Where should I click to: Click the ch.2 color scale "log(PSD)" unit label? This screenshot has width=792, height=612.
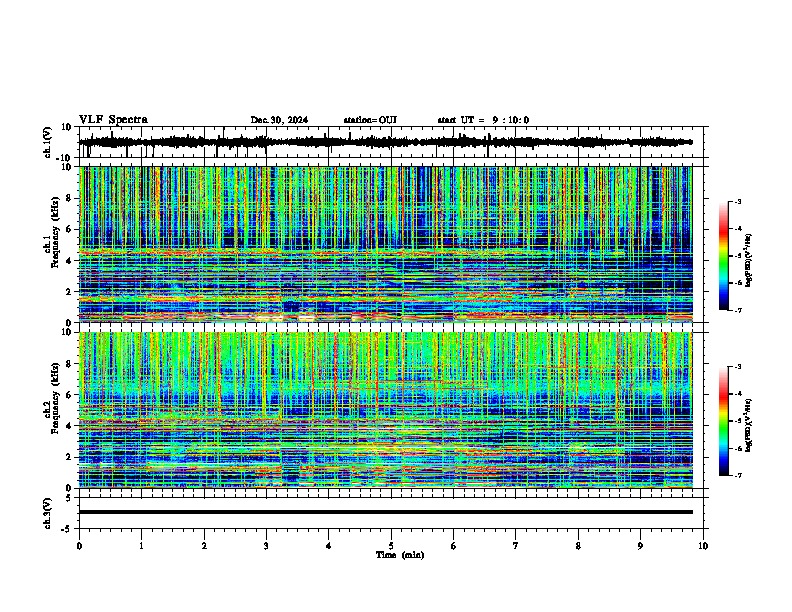[749, 425]
